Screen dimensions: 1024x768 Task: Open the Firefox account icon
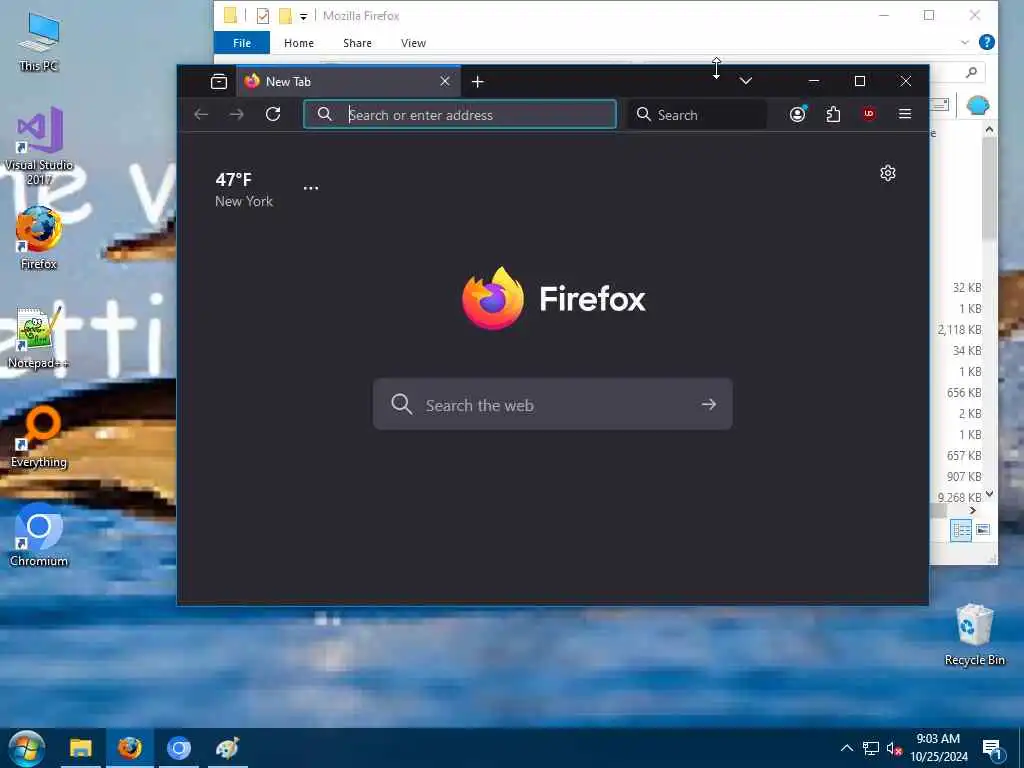[797, 114]
